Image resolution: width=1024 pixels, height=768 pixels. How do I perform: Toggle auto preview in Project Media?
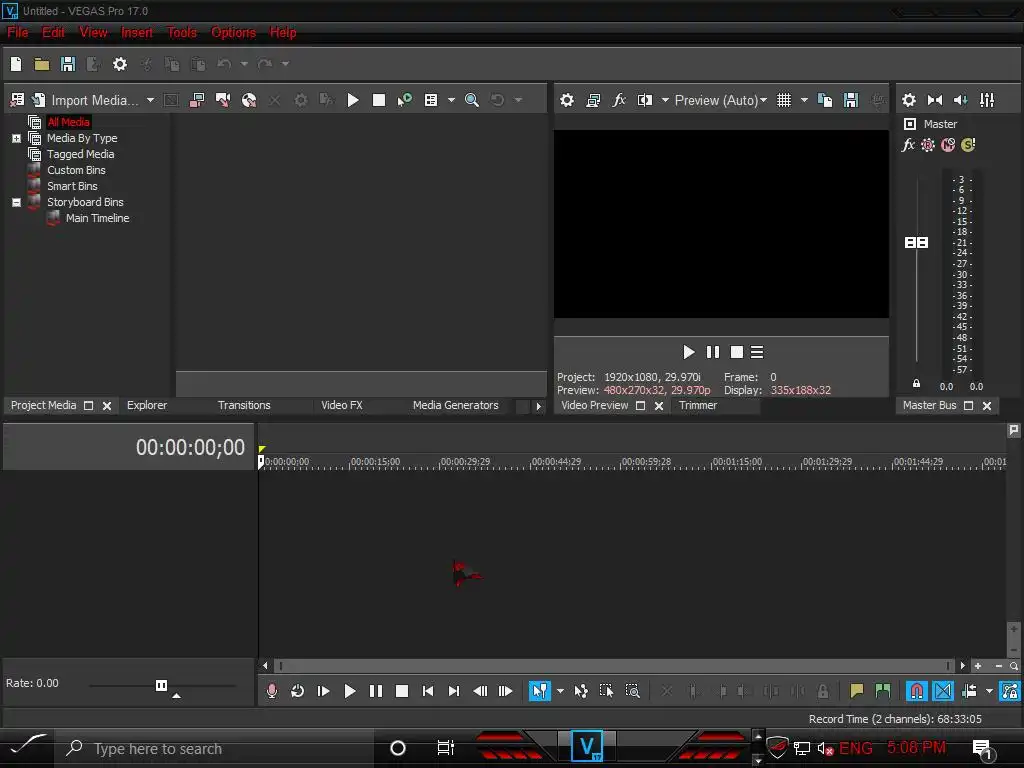tap(404, 100)
